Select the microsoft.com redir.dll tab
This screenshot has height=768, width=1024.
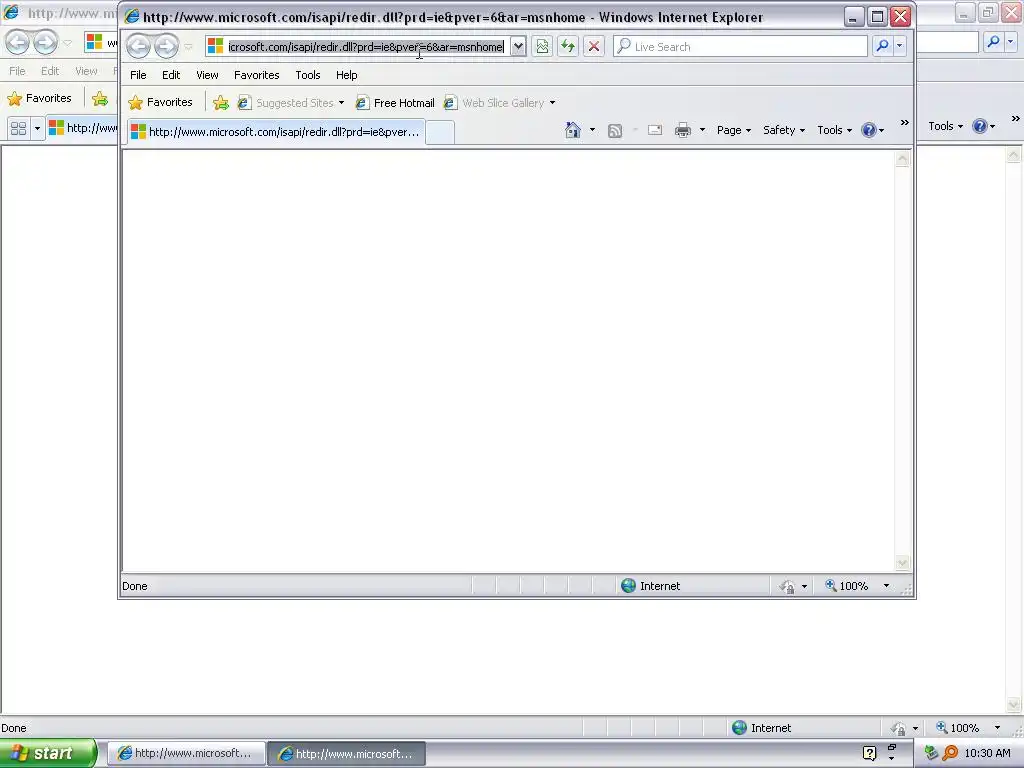[x=276, y=132]
